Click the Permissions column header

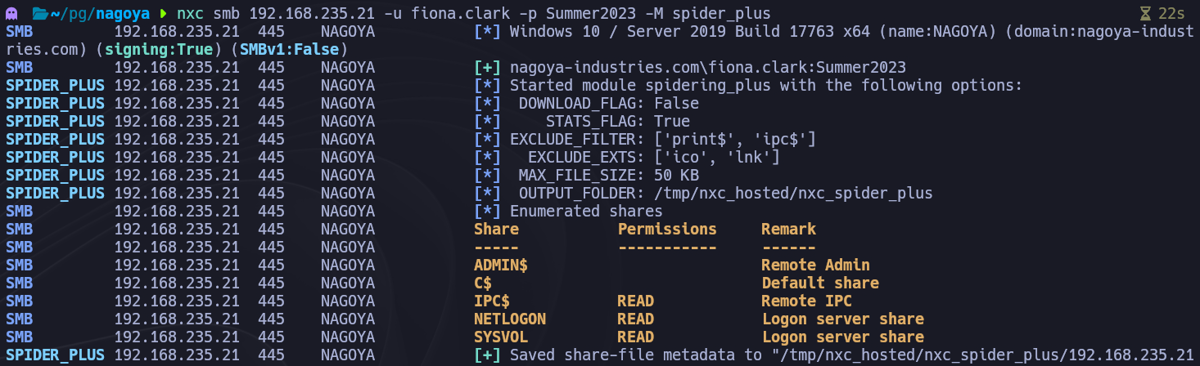667,230
